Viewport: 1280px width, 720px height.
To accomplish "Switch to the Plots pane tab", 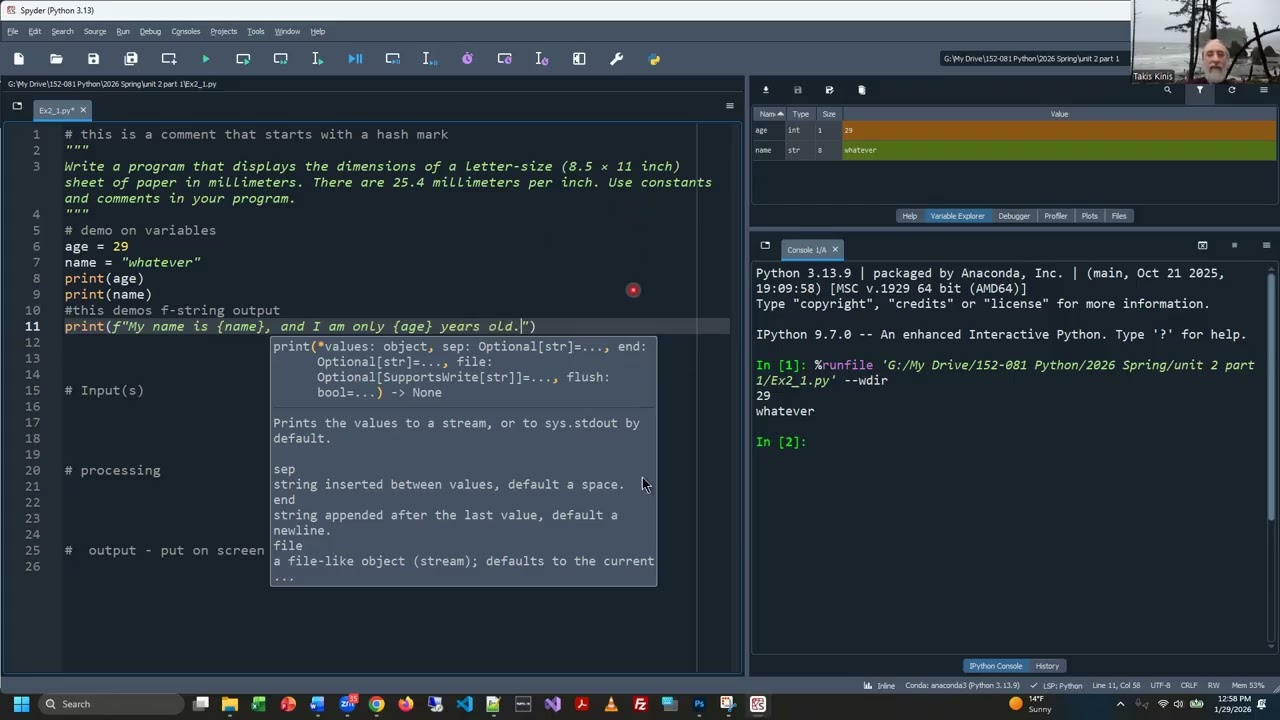I will pos(1089,216).
